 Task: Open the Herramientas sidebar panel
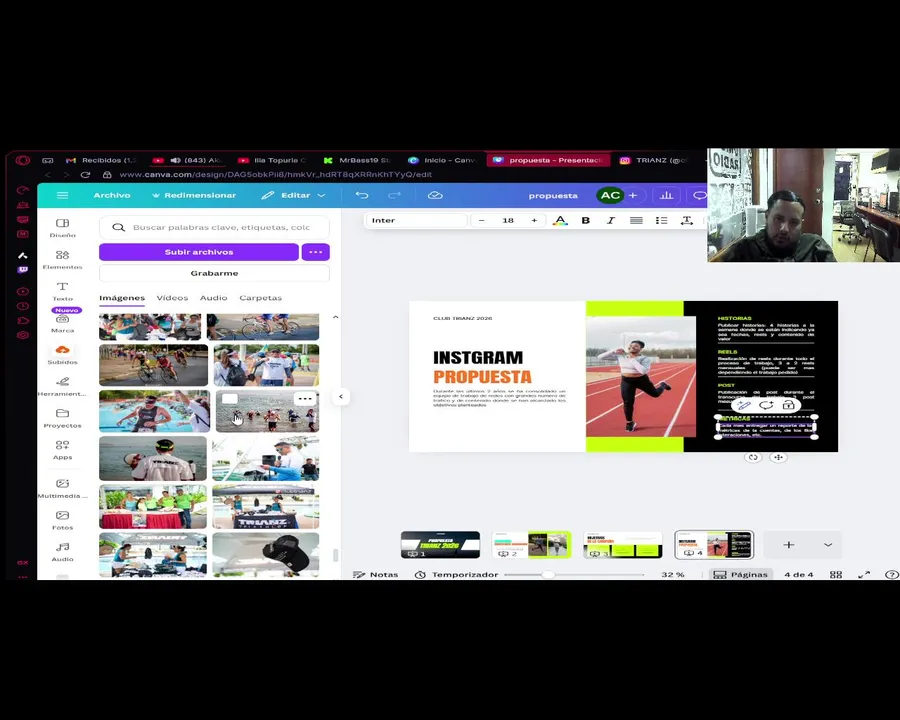tap(63, 386)
